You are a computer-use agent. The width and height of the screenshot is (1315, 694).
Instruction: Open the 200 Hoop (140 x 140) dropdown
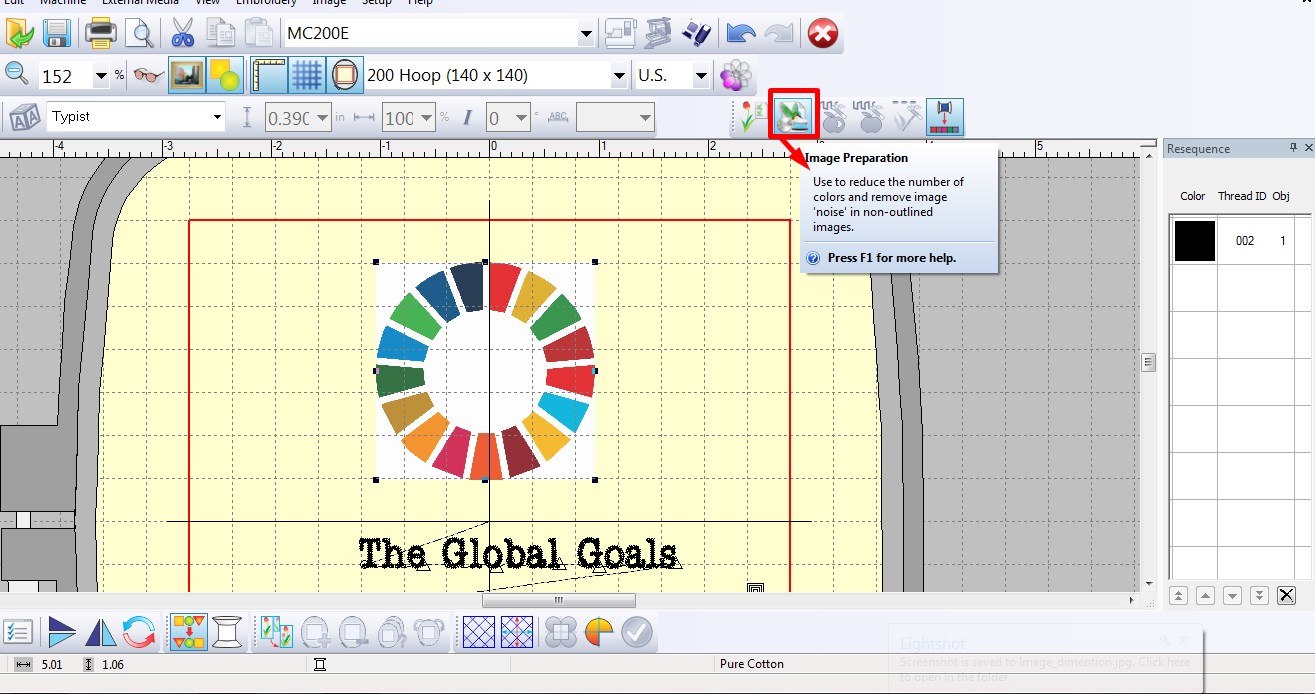[618, 76]
